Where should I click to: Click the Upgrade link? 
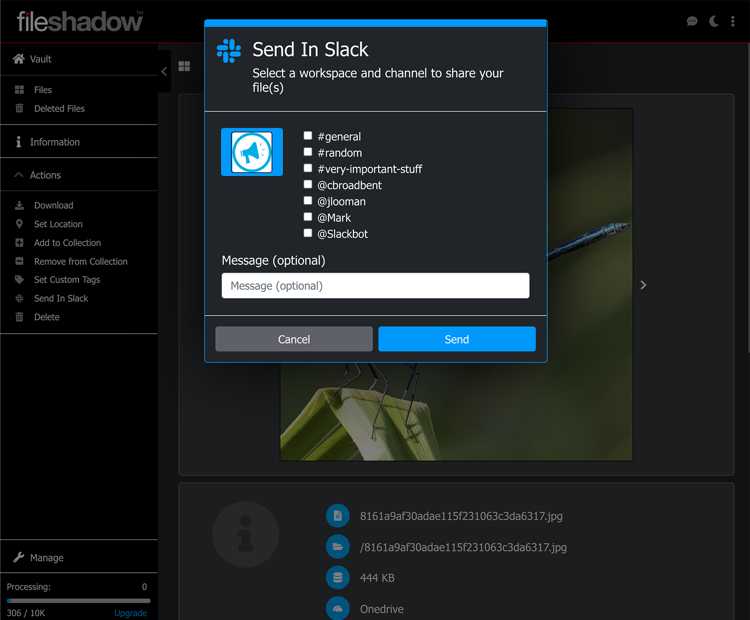(130, 613)
